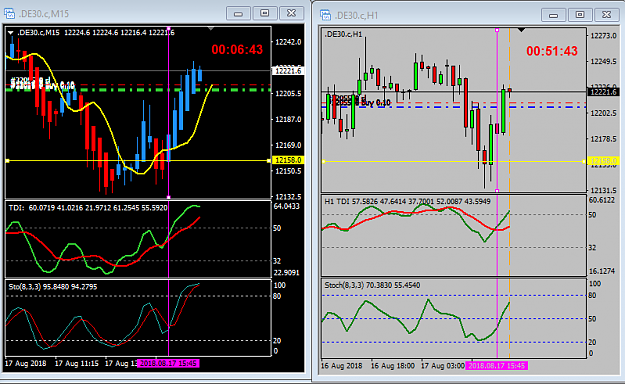Minimize the .DE30.c,H1 chart window
The image size is (625, 384).
click(x=553, y=15)
